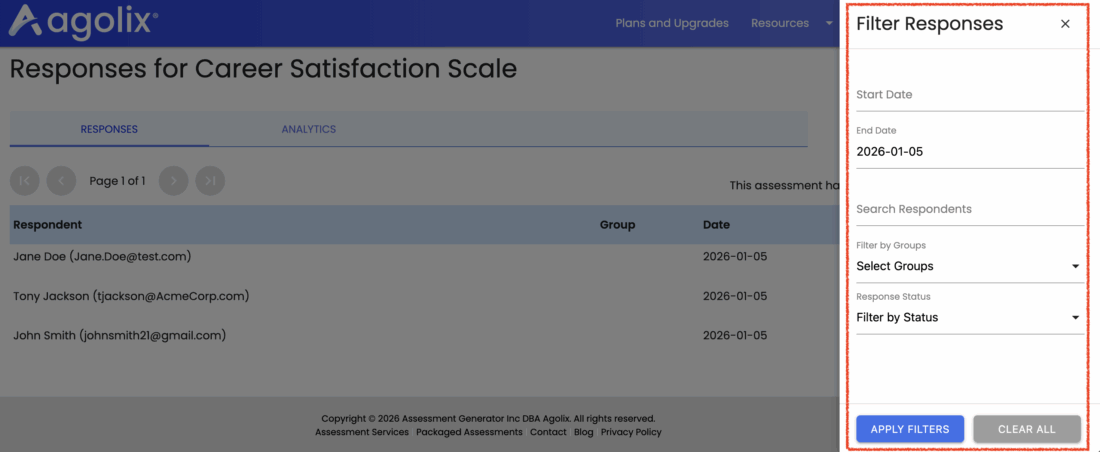The image size is (1100, 452).
Task: Switch to the Analytics tab
Action: (308, 129)
